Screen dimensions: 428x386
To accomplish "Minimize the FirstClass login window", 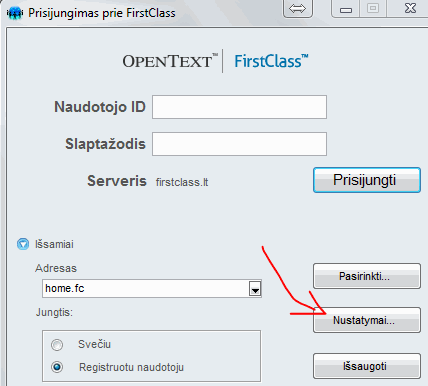I will click(x=345, y=9).
